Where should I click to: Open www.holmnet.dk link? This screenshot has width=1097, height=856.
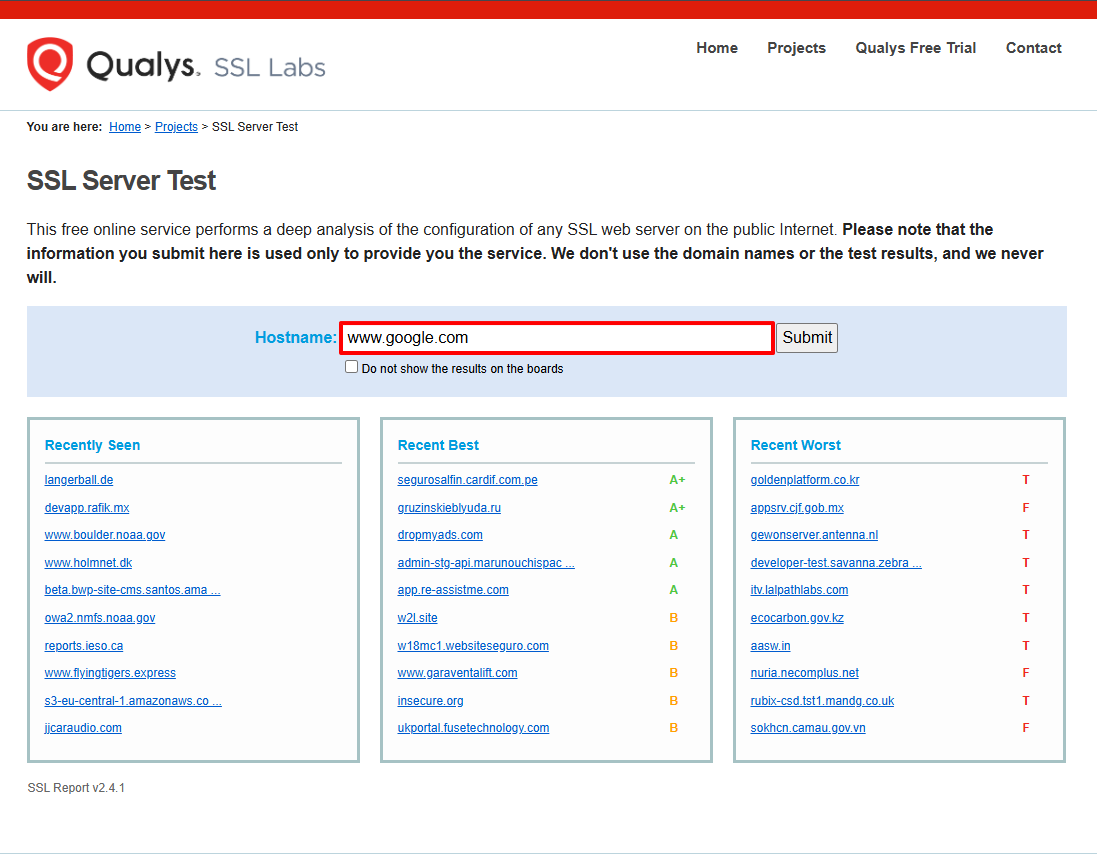(x=88, y=563)
